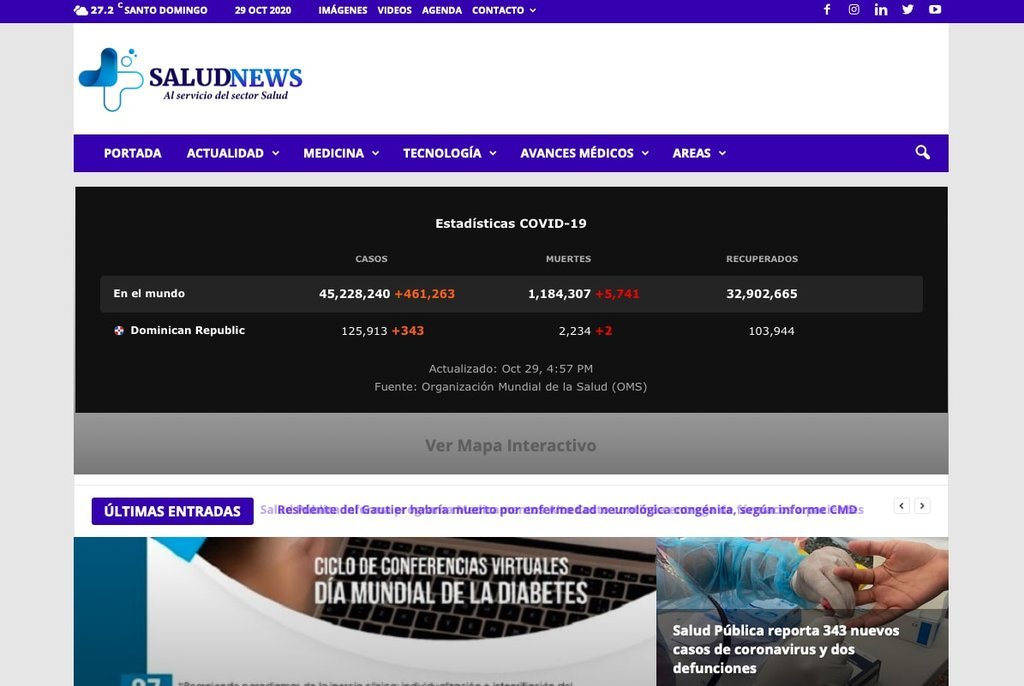Click the Casos column header
The image size is (1024, 686).
point(371,259)
